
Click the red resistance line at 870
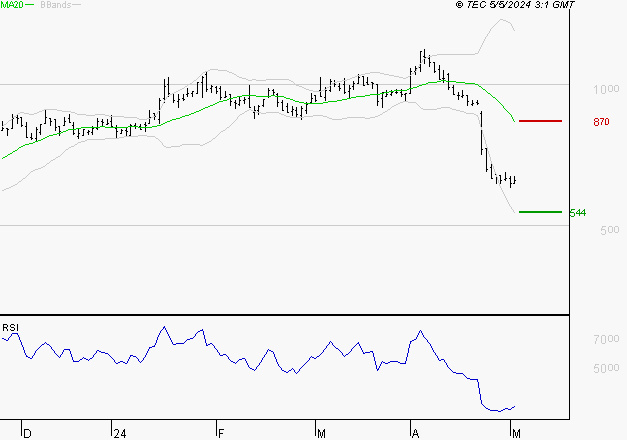click(540, 121)
